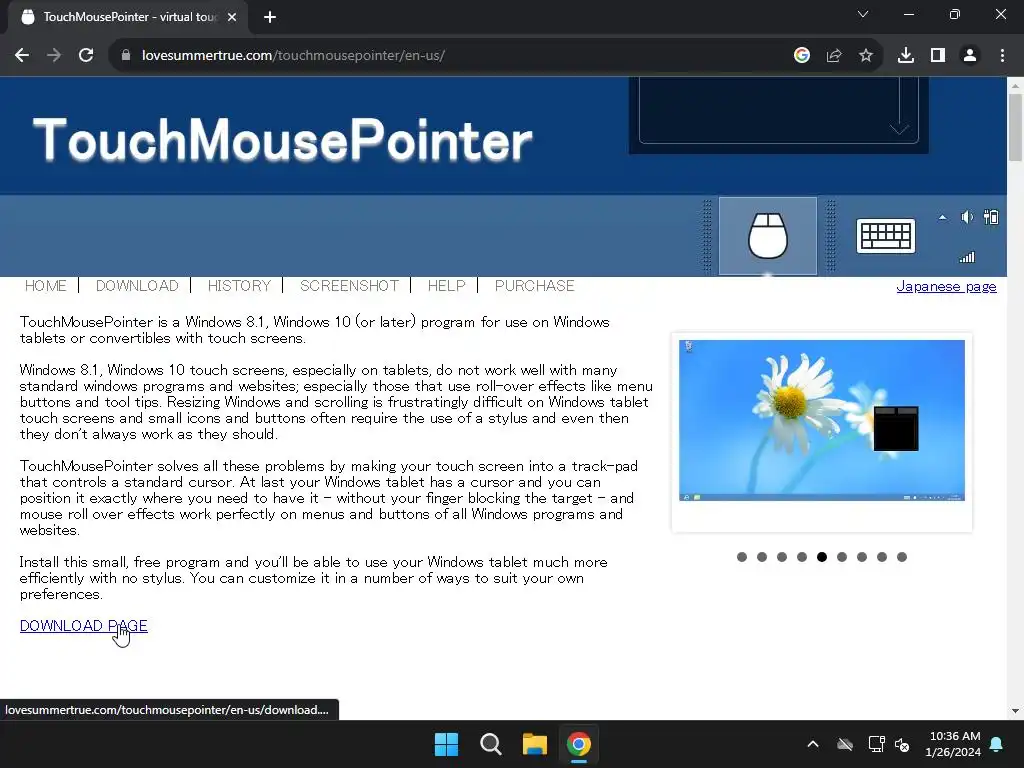1024x768 pixels.
Task: Click the Chrome taskbar icon
Action: coord(579,744)
